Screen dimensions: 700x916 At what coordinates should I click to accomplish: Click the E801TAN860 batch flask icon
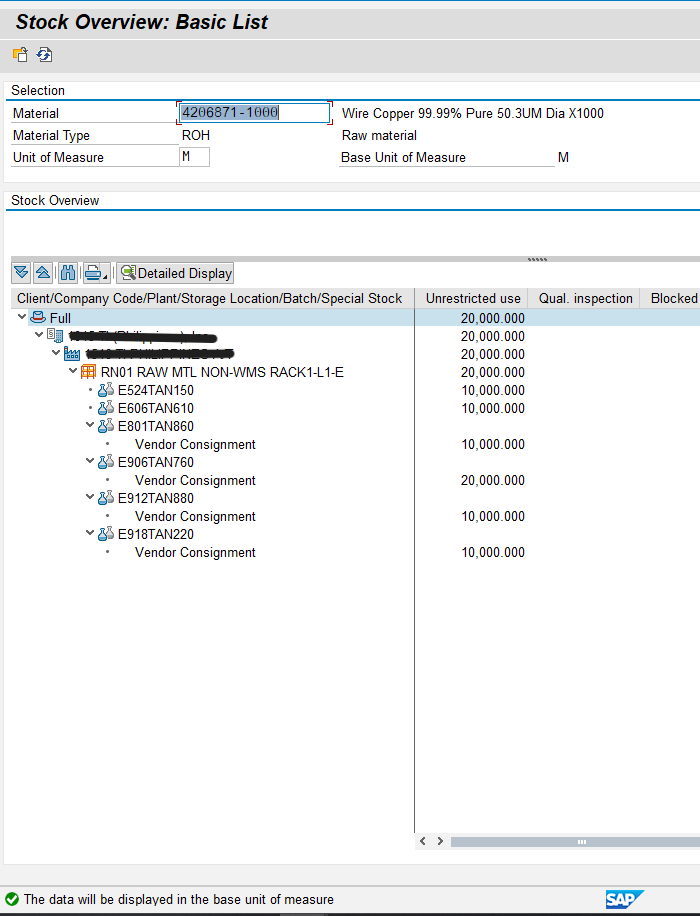106,426
